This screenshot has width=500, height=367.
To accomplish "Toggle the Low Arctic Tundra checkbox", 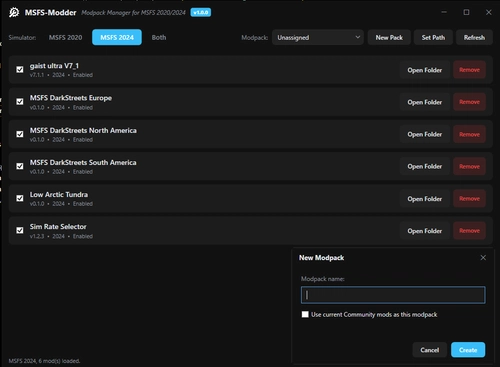I will tap(20, 198).
